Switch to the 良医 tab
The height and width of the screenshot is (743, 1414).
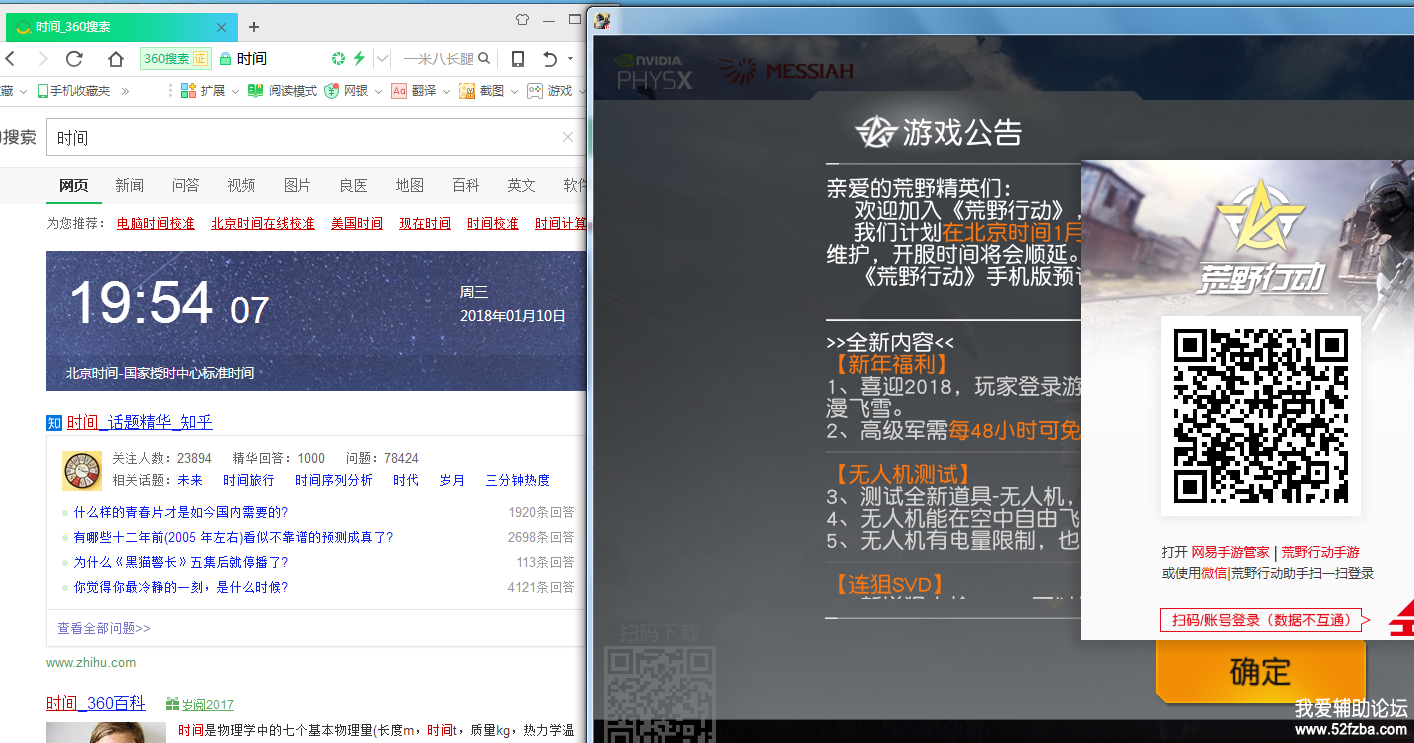pos(353,185)
